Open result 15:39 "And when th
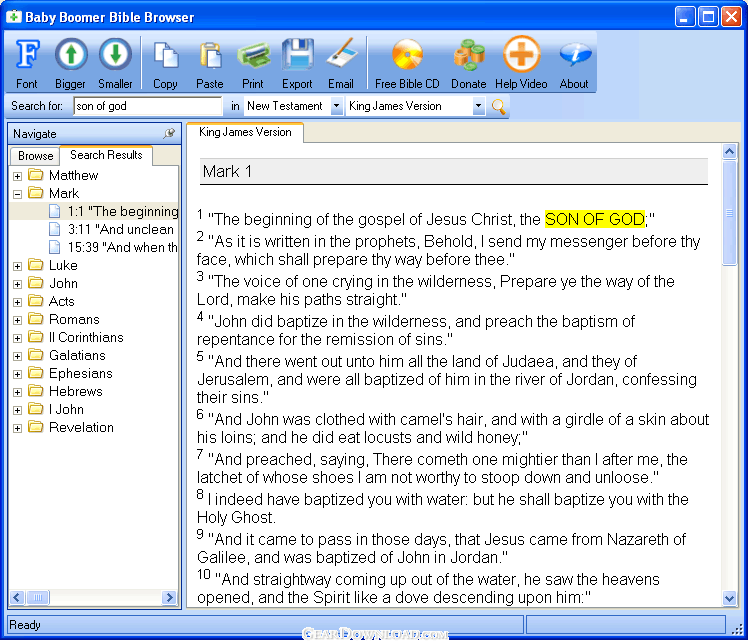This screenshot has height=642, width=750. [x=122, y=247]
